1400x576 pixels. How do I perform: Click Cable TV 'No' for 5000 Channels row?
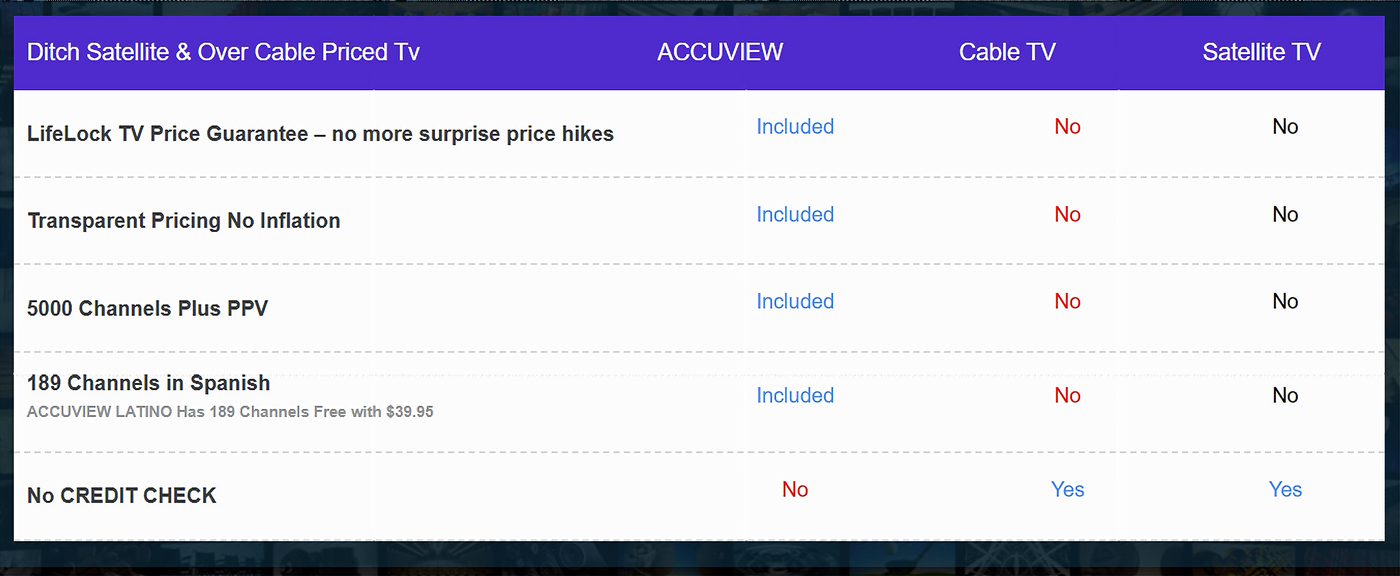(1067, 302)
